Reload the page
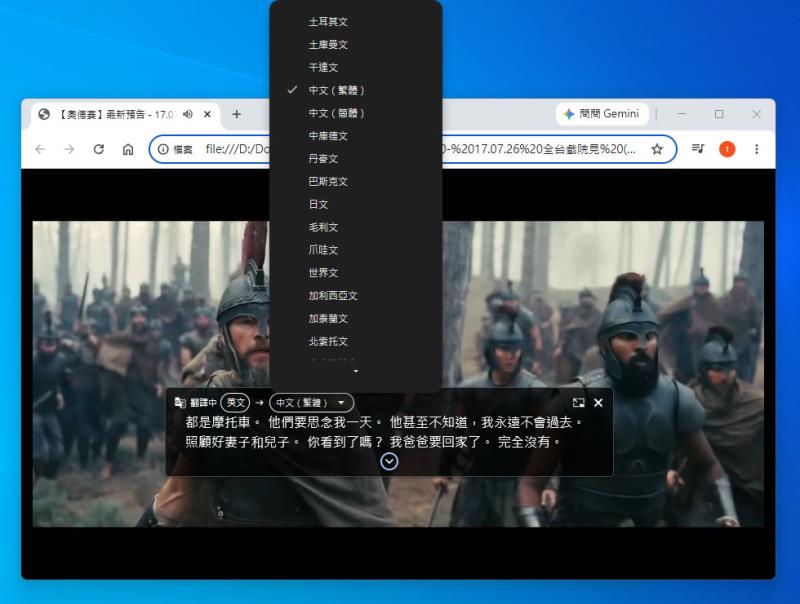This screenshot has width=800, height=604. click(x=98, y=149)
